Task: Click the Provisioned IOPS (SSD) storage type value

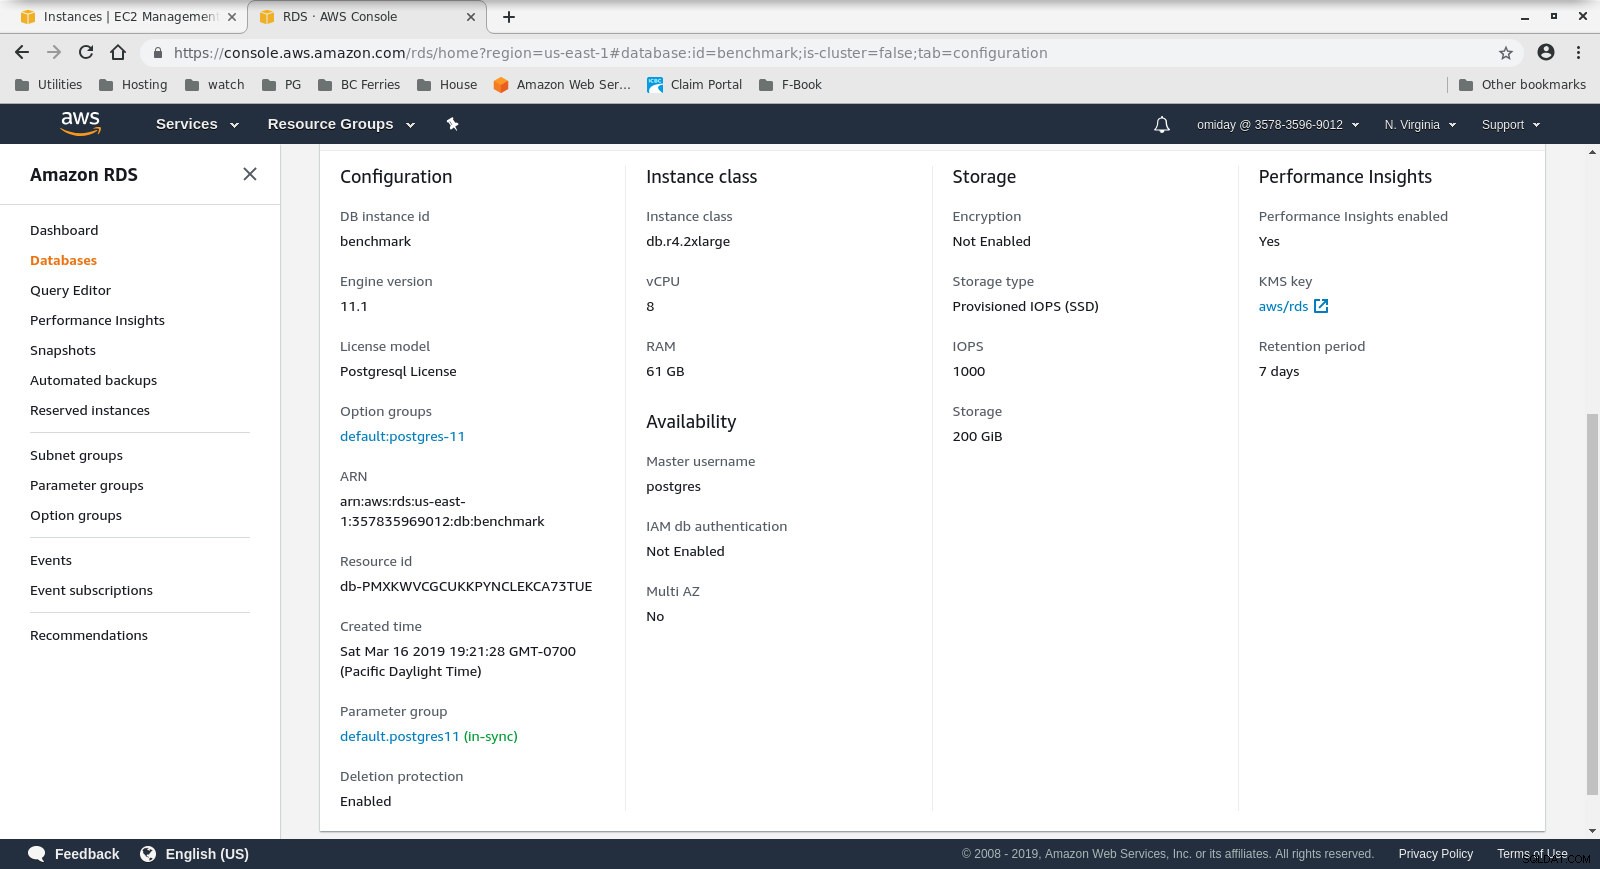Action: pyautogui.click(x=1025, y=306)
